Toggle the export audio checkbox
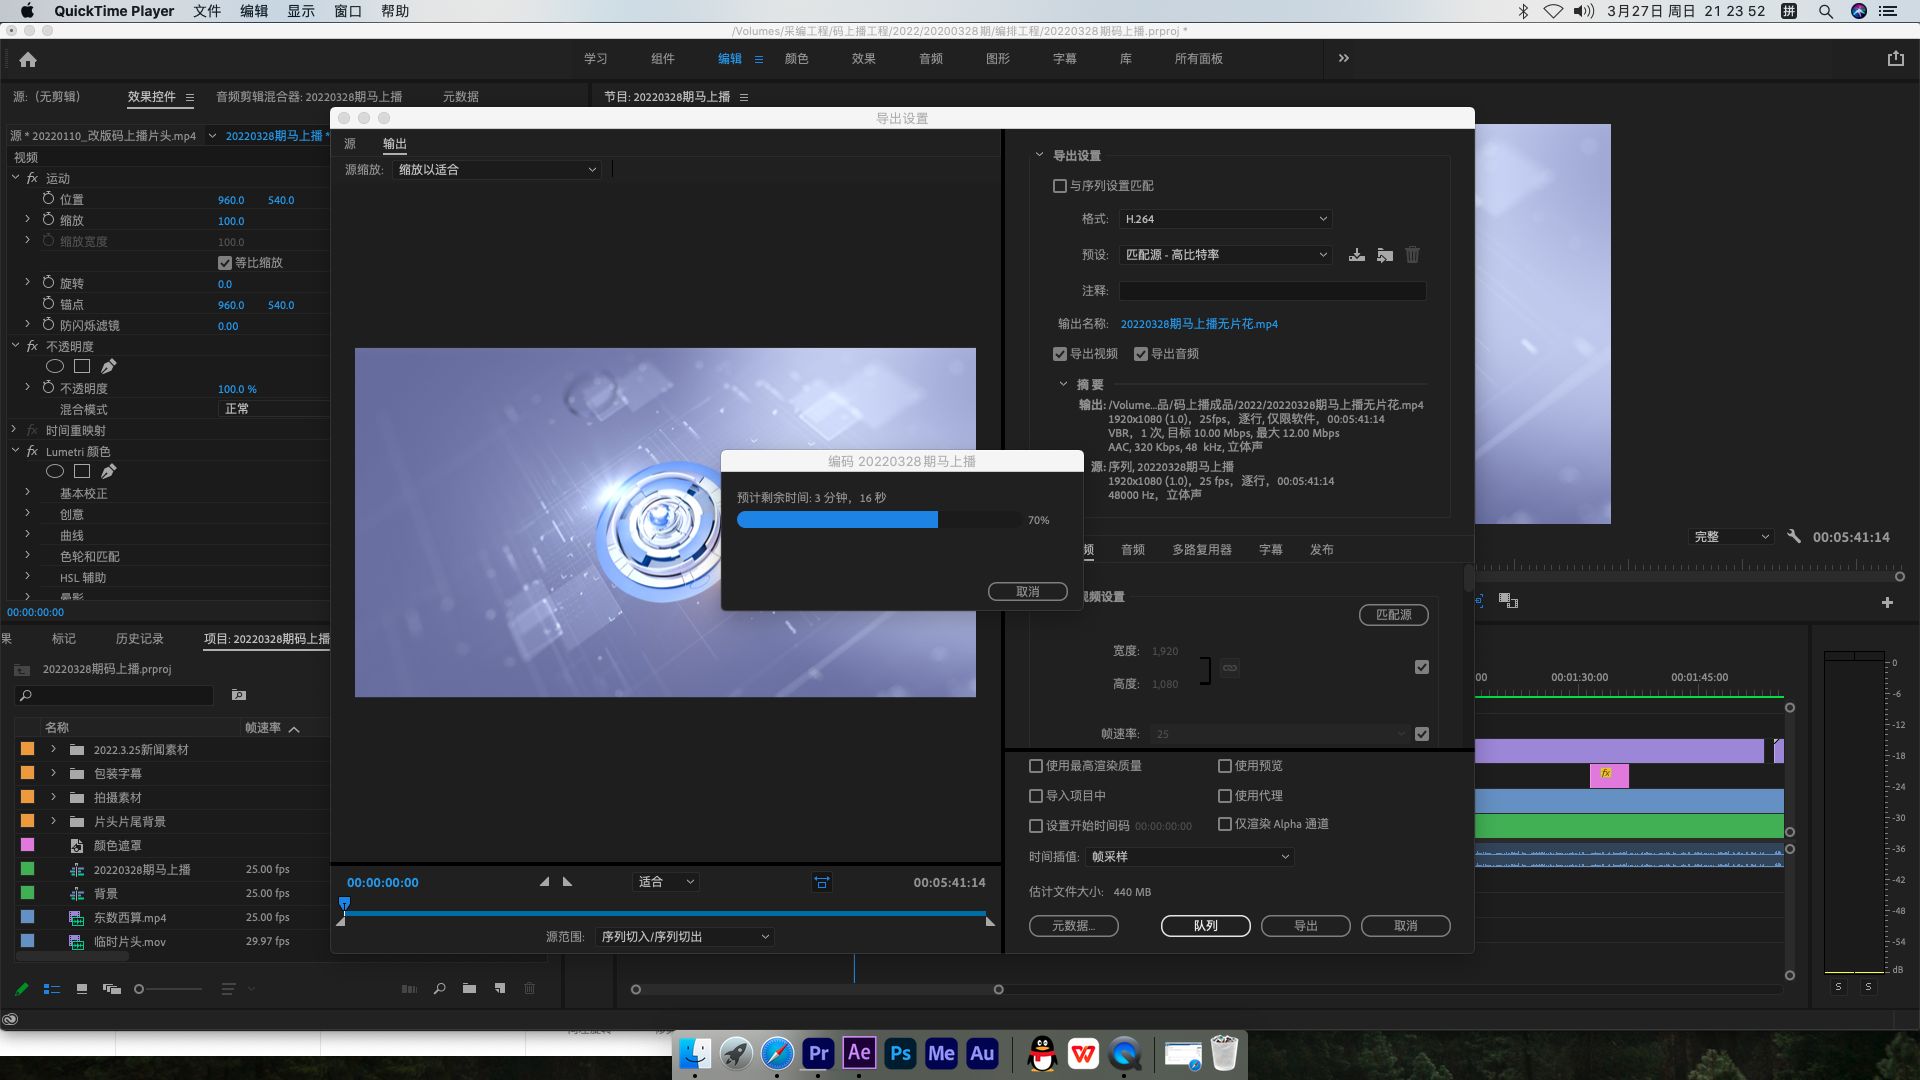 coord(1141,354)
